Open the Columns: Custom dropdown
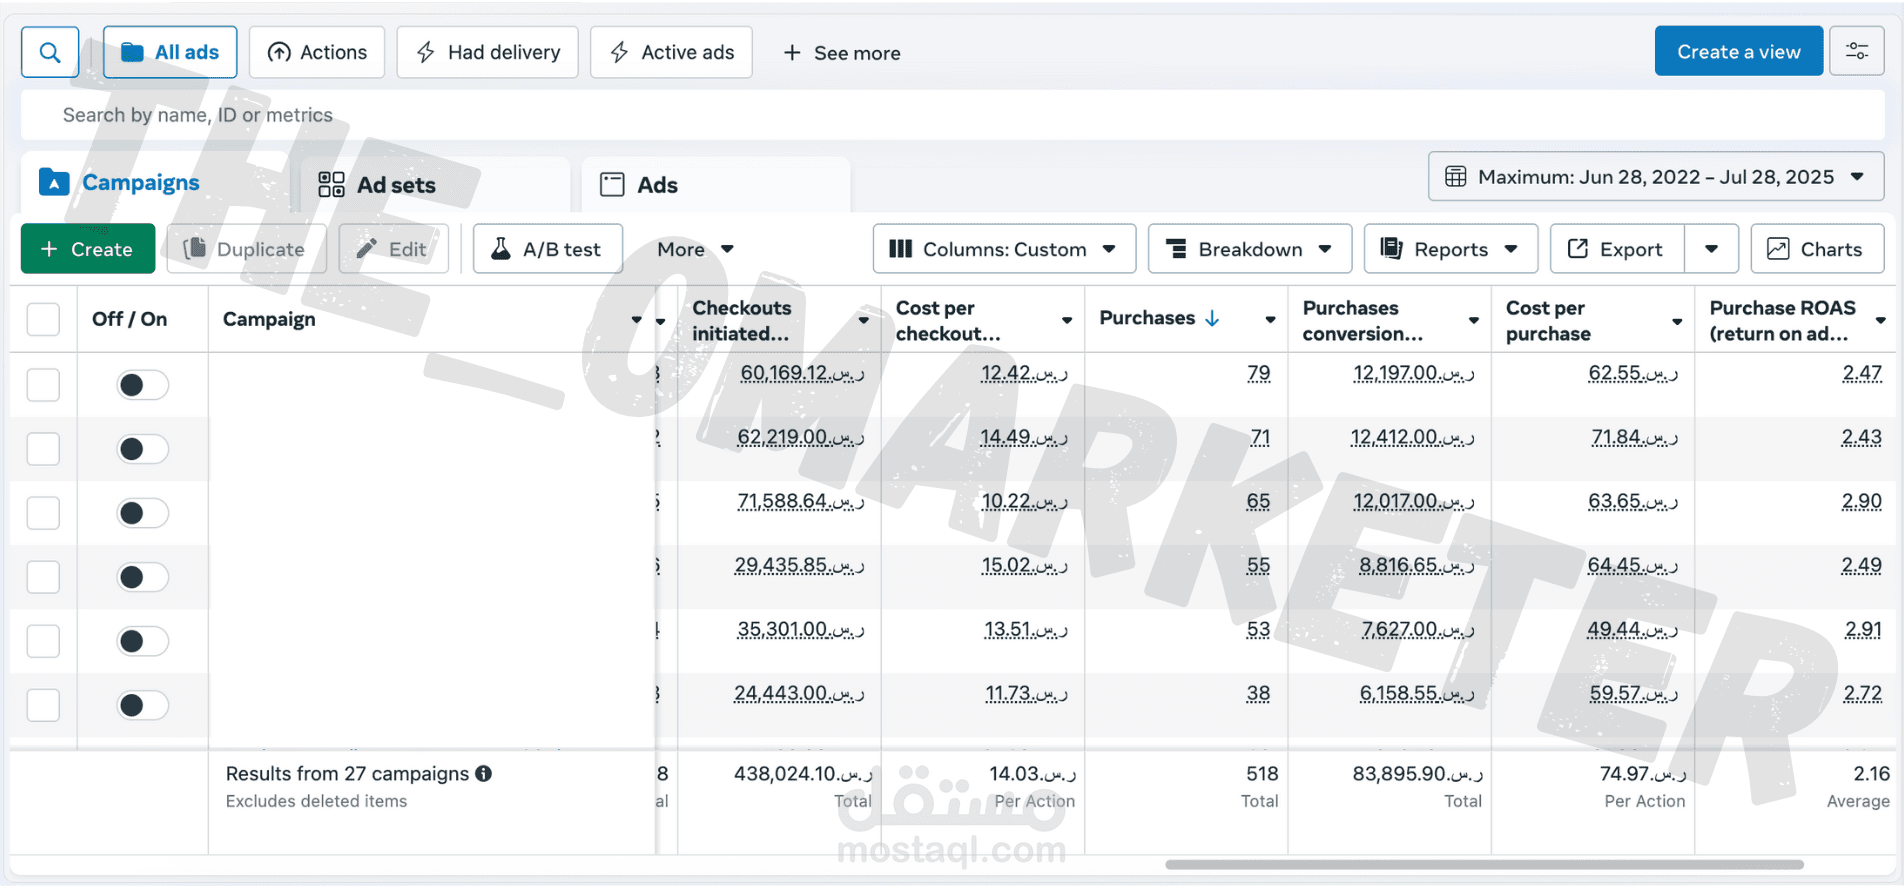The width and height of the screenshot is (1904, 888). (x=1004, y=249)
